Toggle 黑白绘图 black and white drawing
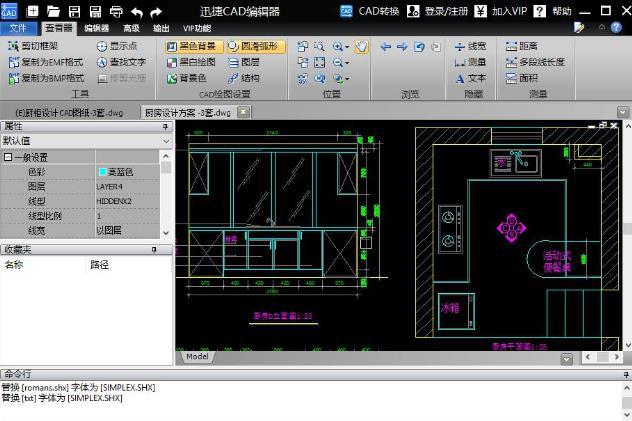This screenshot has height=421, width=632. (x=191, y=62)
